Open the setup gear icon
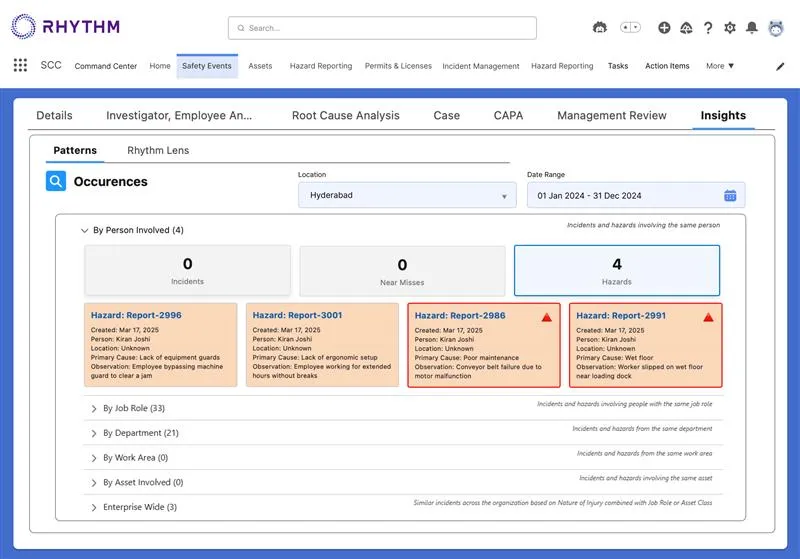Viewport: 800px width, 559px height. pos(730,28)
